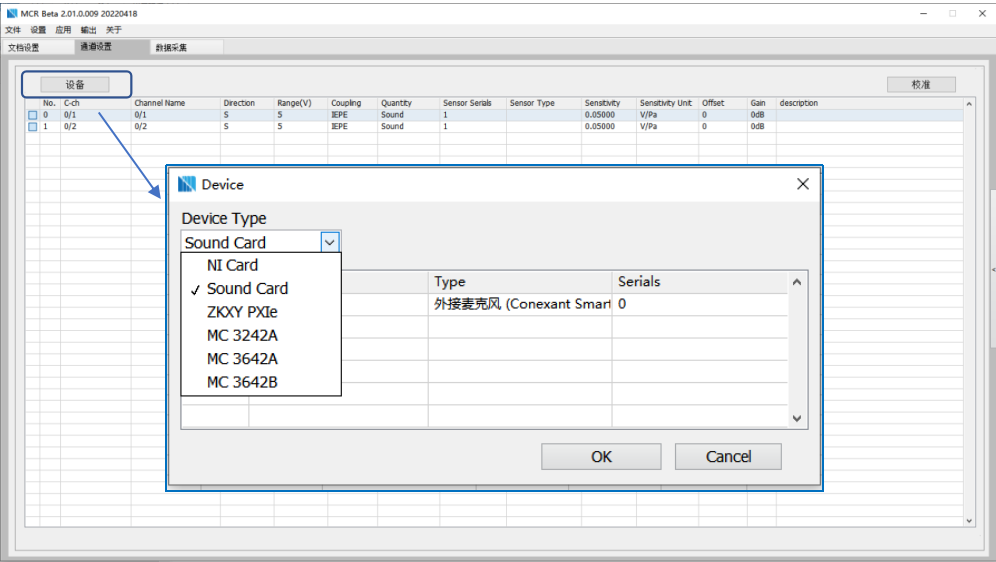Screen dimensions: 996x562
Task: Open the 应用 (Application) menu
Action: [63, 30]
